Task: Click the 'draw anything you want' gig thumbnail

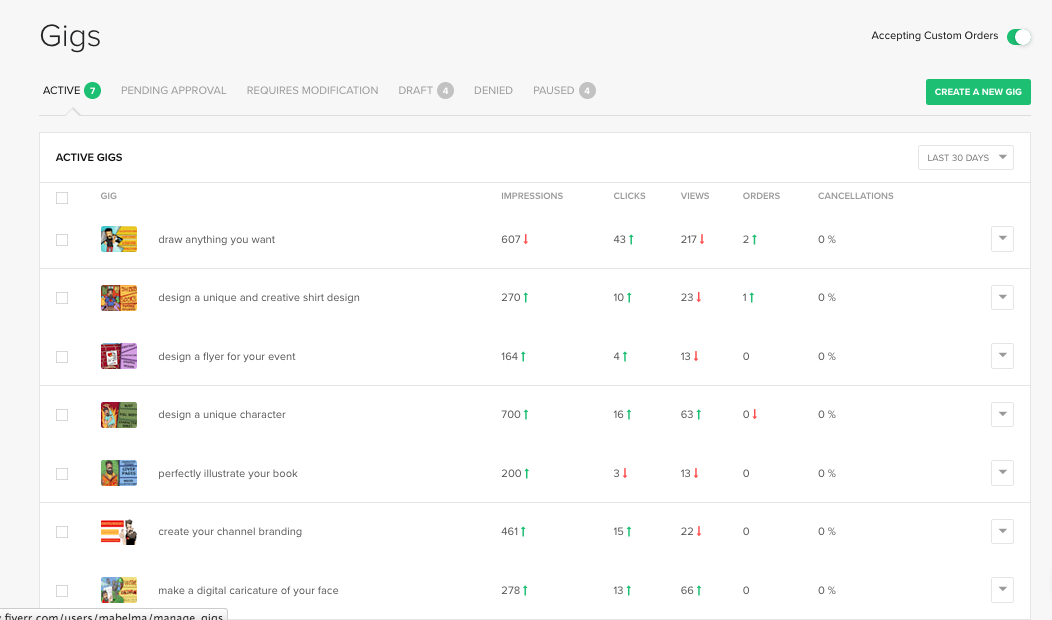Action: pyautogui.click(x=118, y=239)
